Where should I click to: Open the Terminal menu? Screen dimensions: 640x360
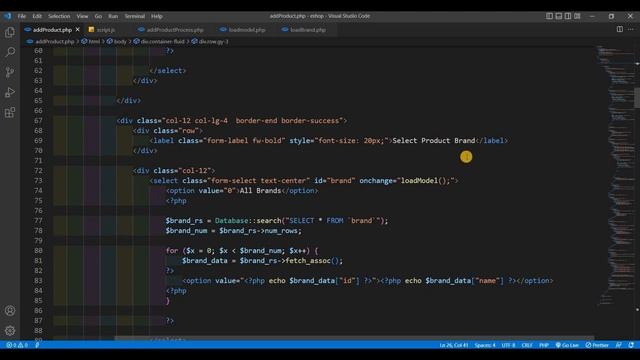(135, 16)
